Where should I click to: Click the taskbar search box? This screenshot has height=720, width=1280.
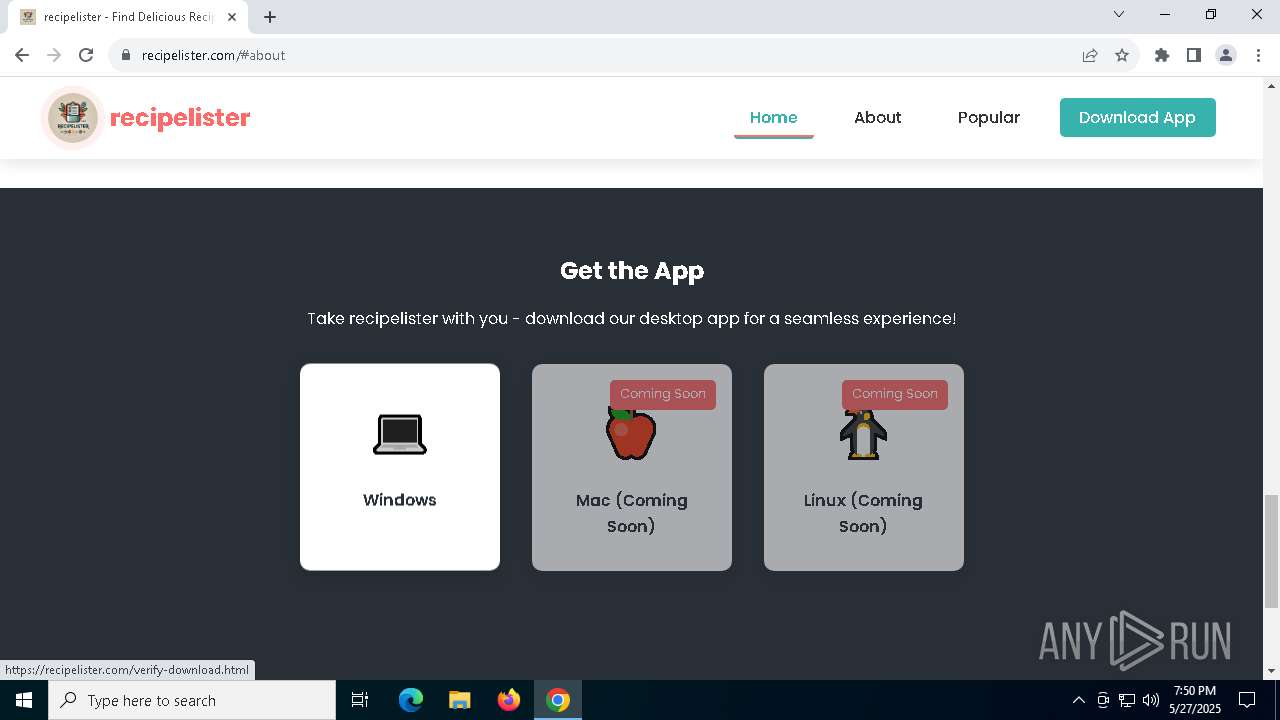click(192, 700)
